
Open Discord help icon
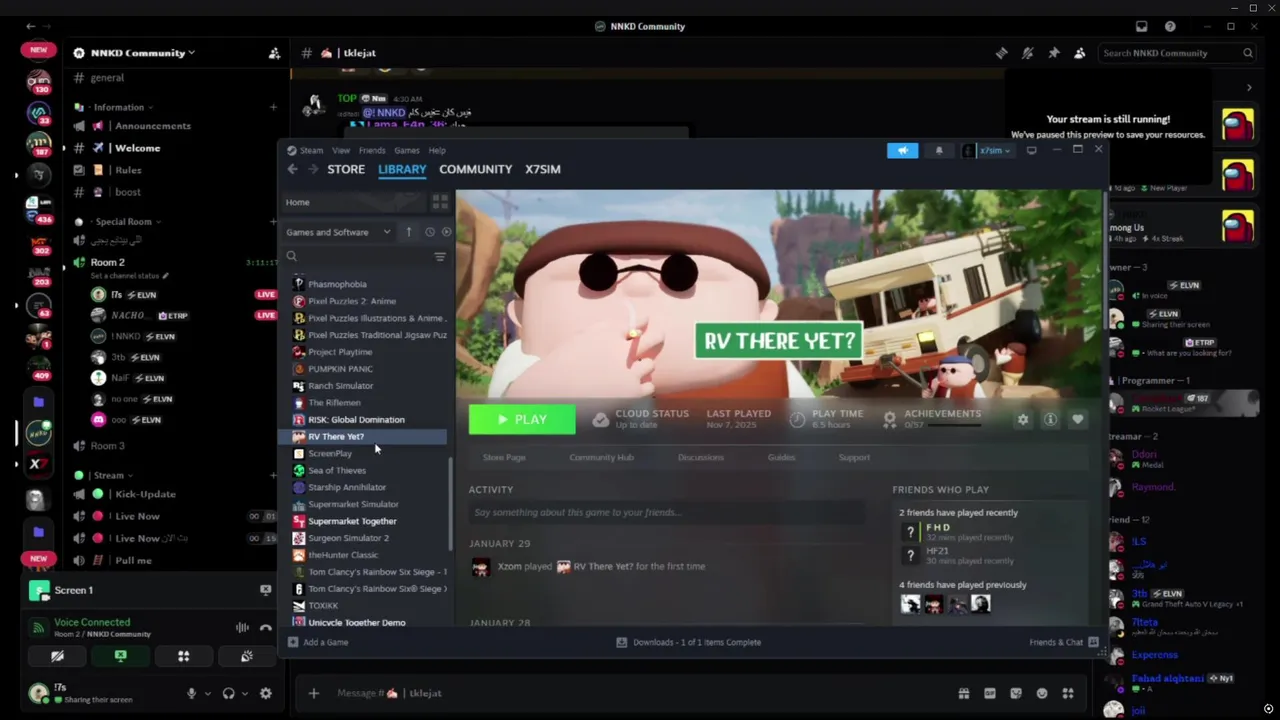[x=1170, y=26]
